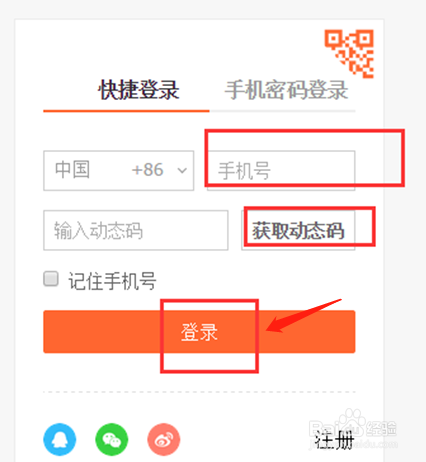Switch to 手机密码登录 tab
This screenshot has width=426, height=462.
point(286,90)
